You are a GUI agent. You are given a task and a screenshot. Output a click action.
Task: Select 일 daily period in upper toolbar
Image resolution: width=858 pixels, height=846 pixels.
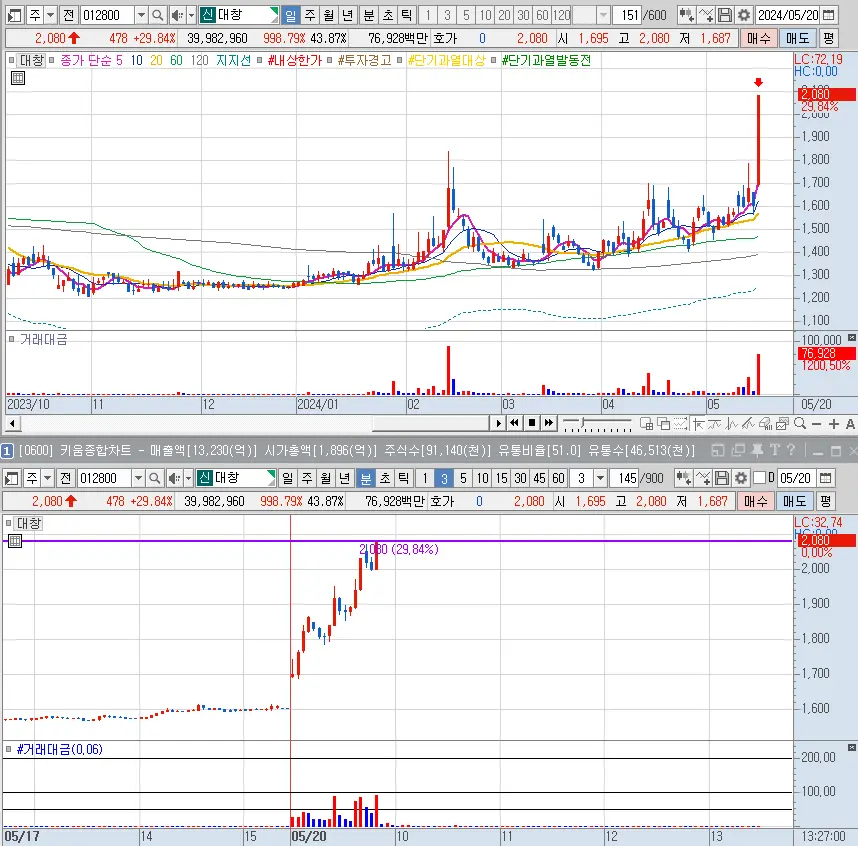tap(291, 15)
